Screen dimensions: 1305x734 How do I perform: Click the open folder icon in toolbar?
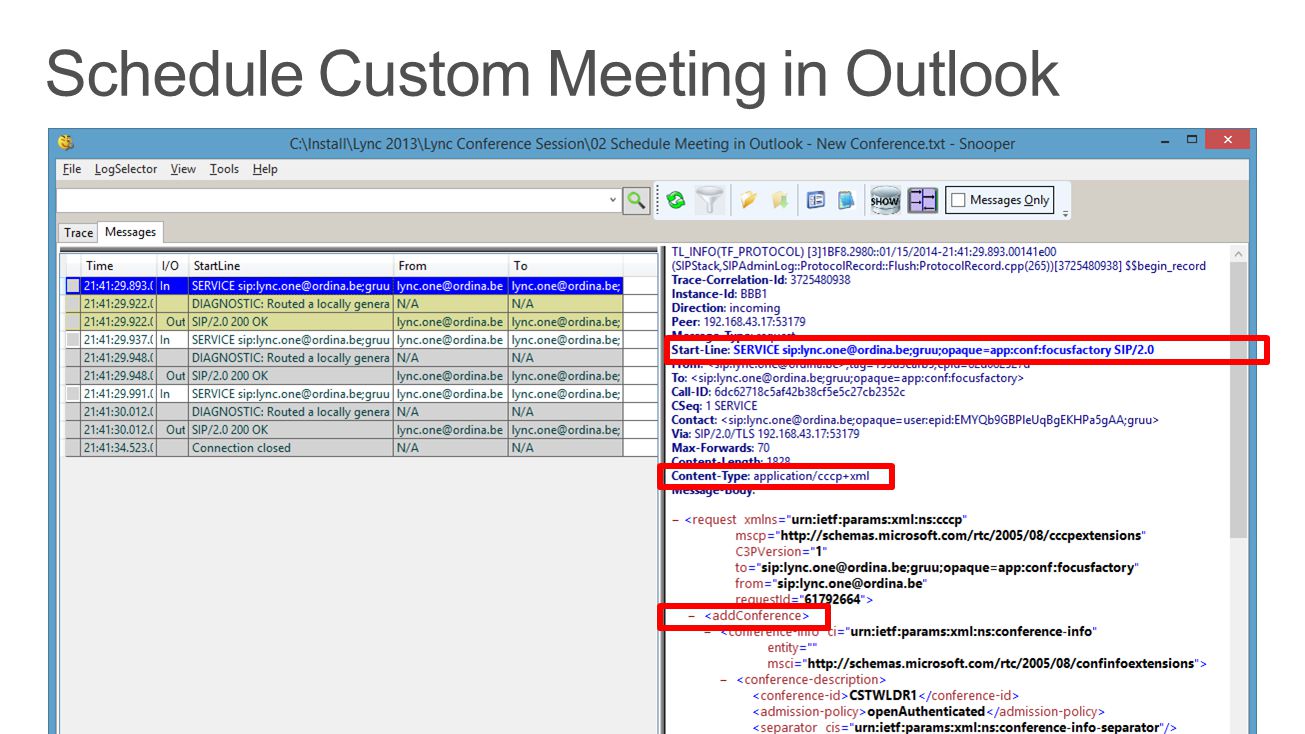pyautogui.click(x=749, y=201)
